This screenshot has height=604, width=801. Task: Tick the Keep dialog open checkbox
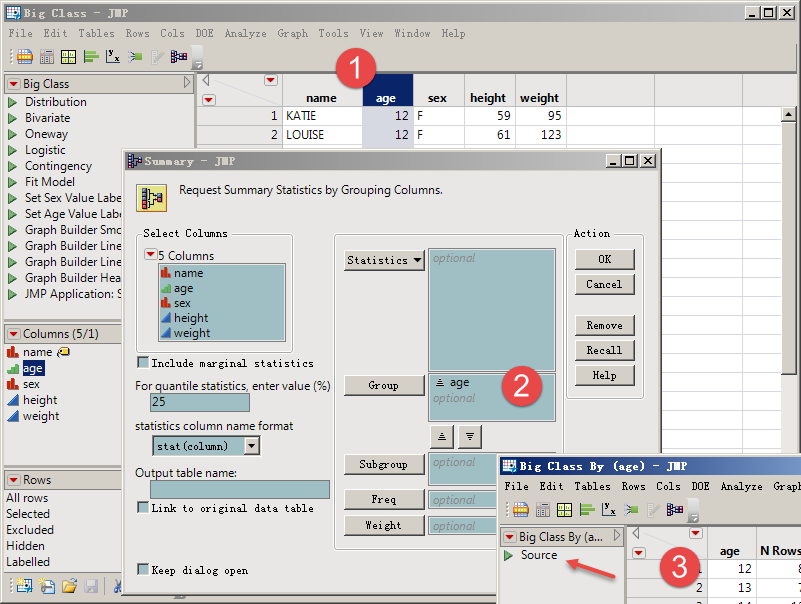tap(143, 569)
